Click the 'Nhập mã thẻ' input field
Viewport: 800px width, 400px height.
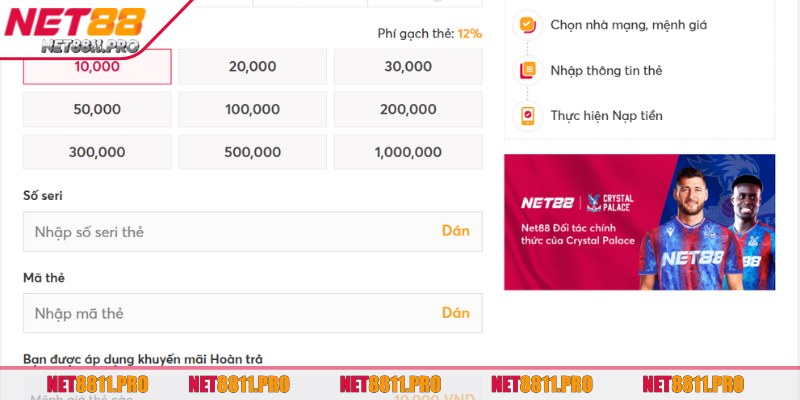tap(230, 313)
